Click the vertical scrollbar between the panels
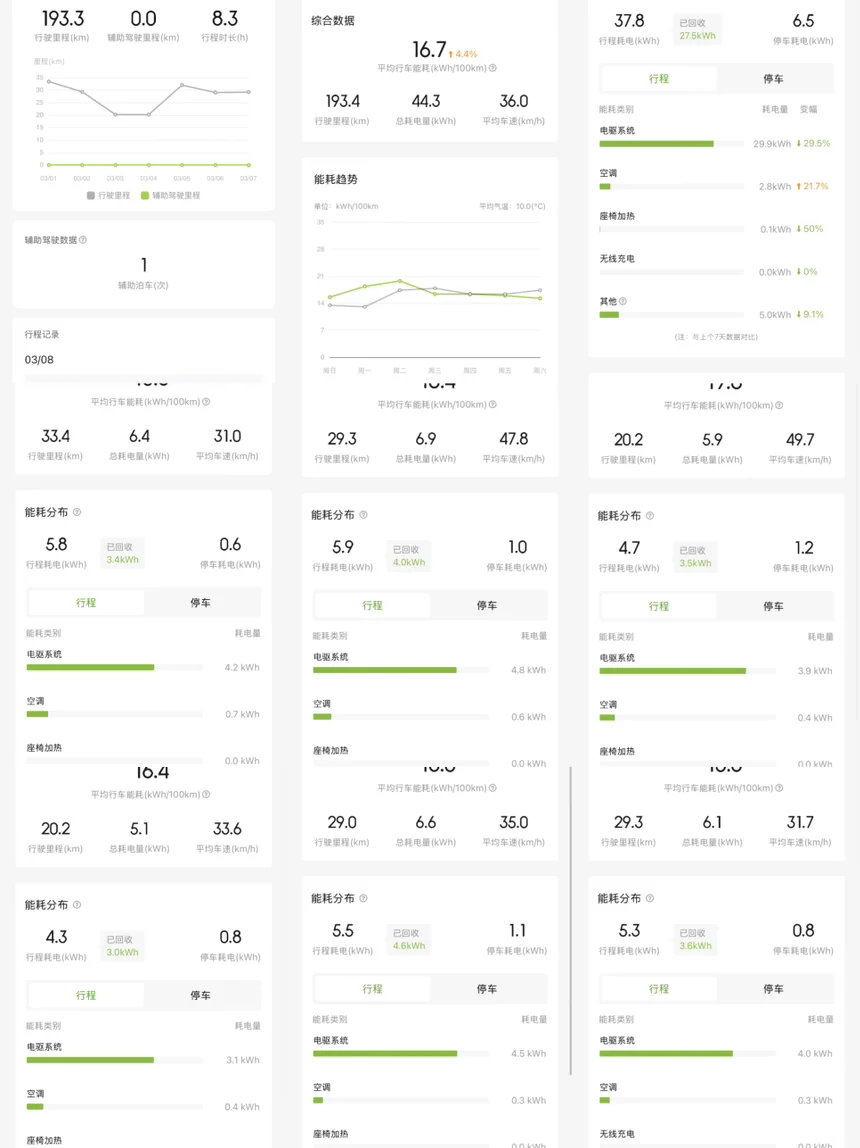Image resolution: width=860 pixels, height=1148 pixels. coord(570,920)
